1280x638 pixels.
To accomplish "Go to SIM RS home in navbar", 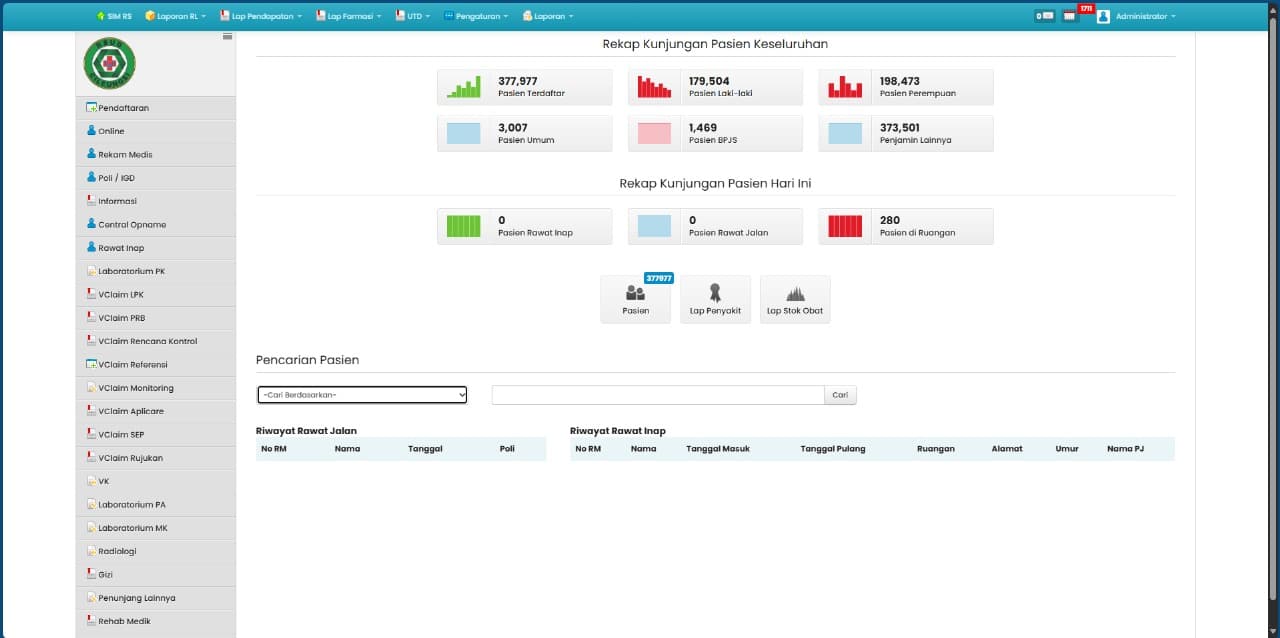I will [x=114, y=16].
